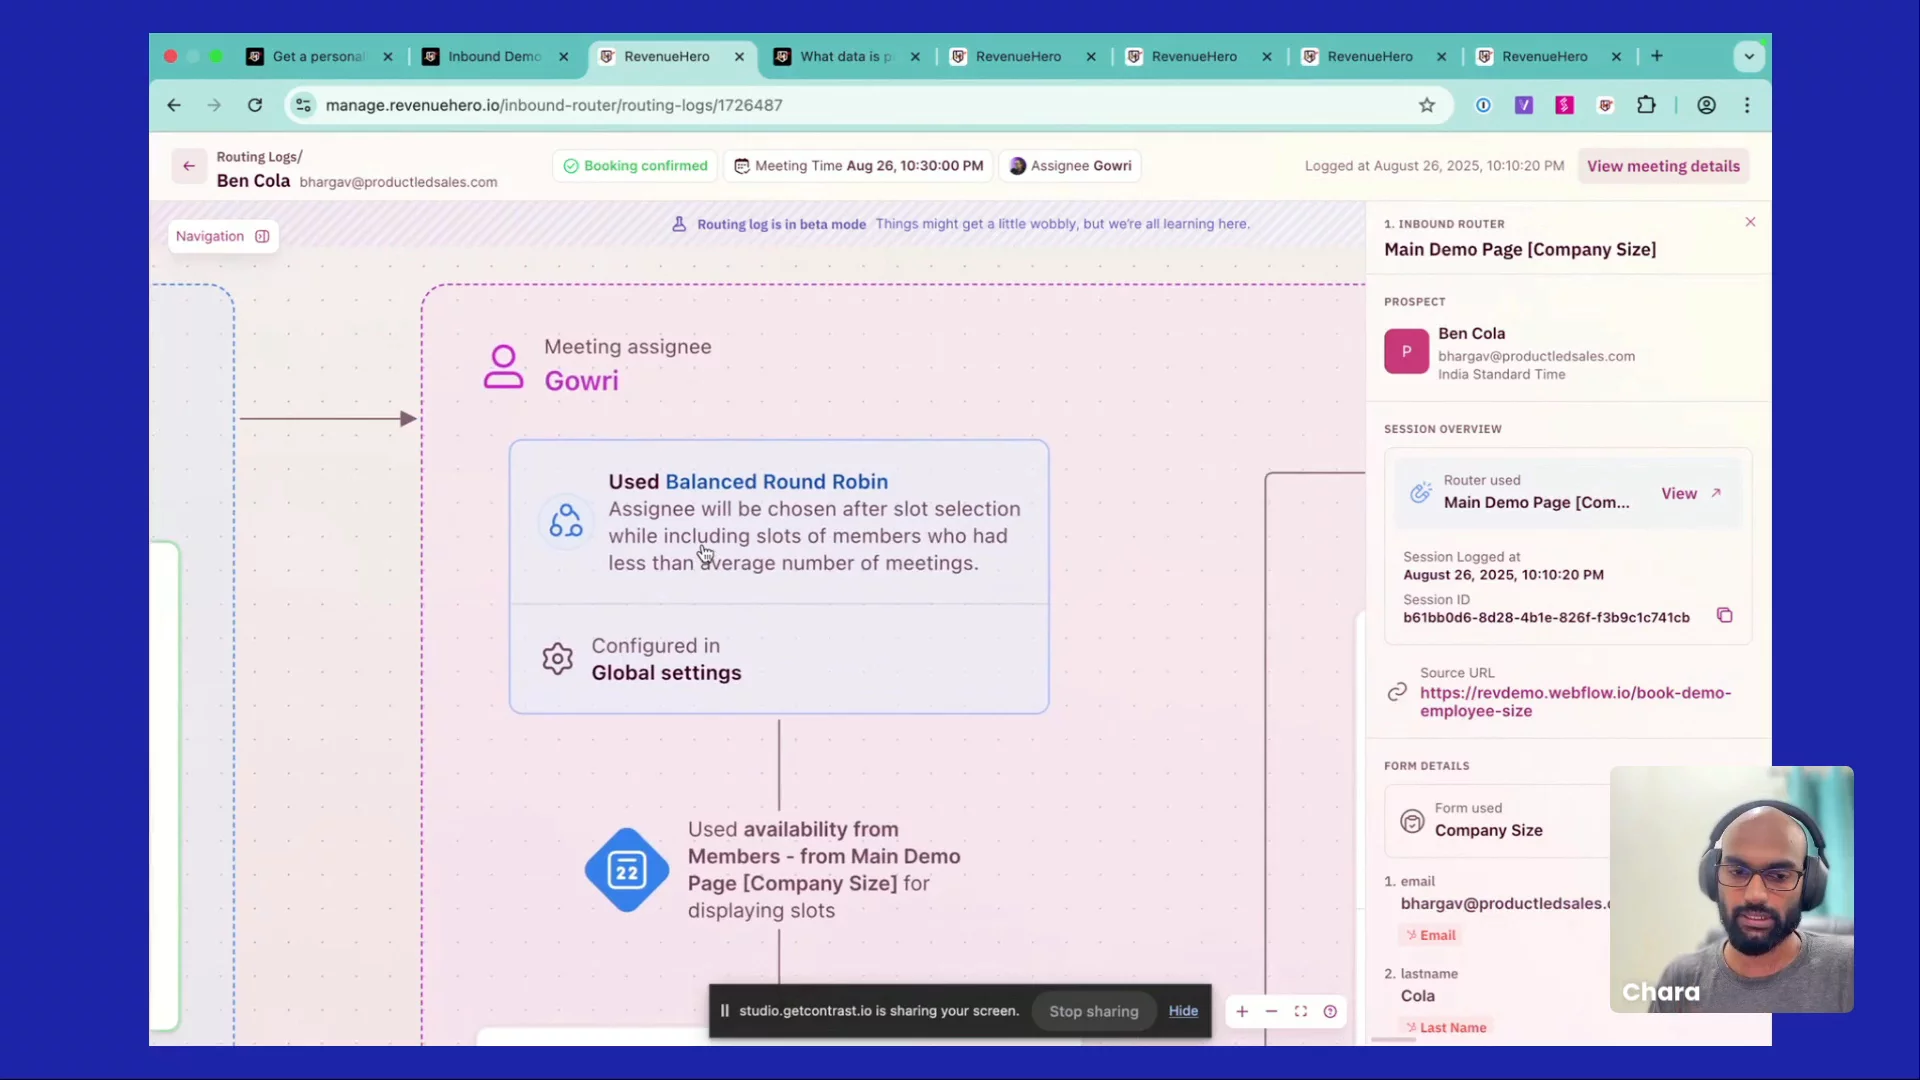Click the address bar URL
Image resolution: width=1920 pixels, height=1080 pixels.
tap(554, 105)
